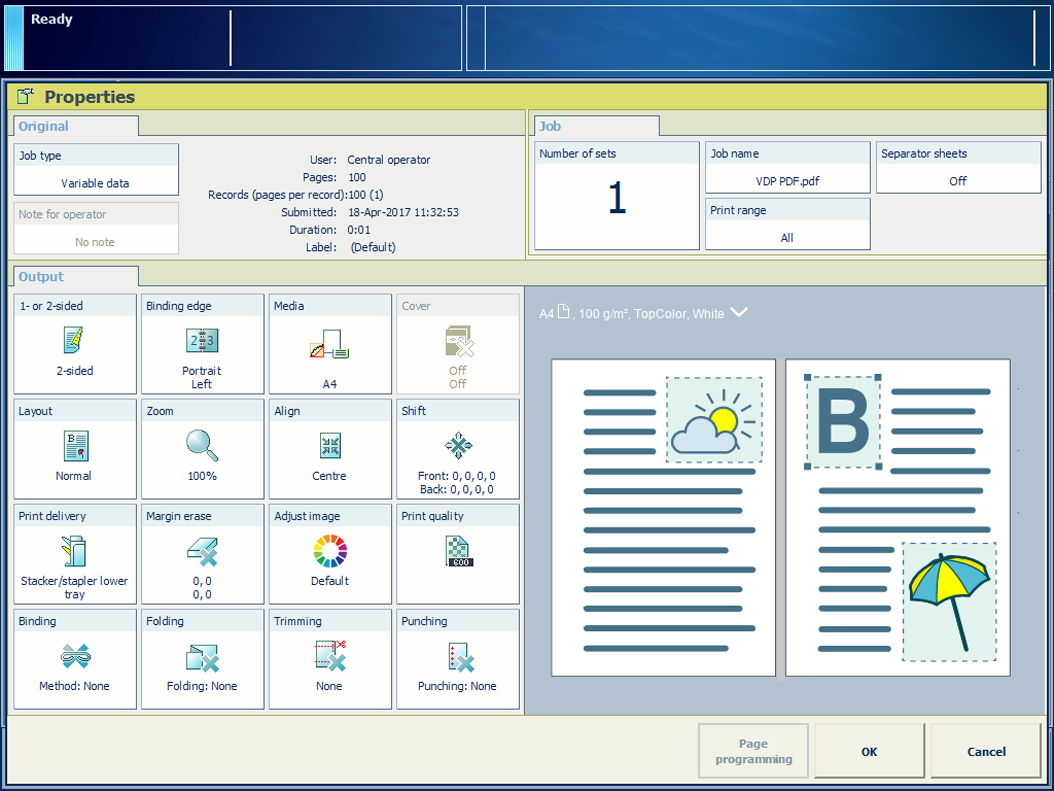The image size is (1054, 791).
Task: Click the Zoom magnifier icon
Action: click(202, 446)
